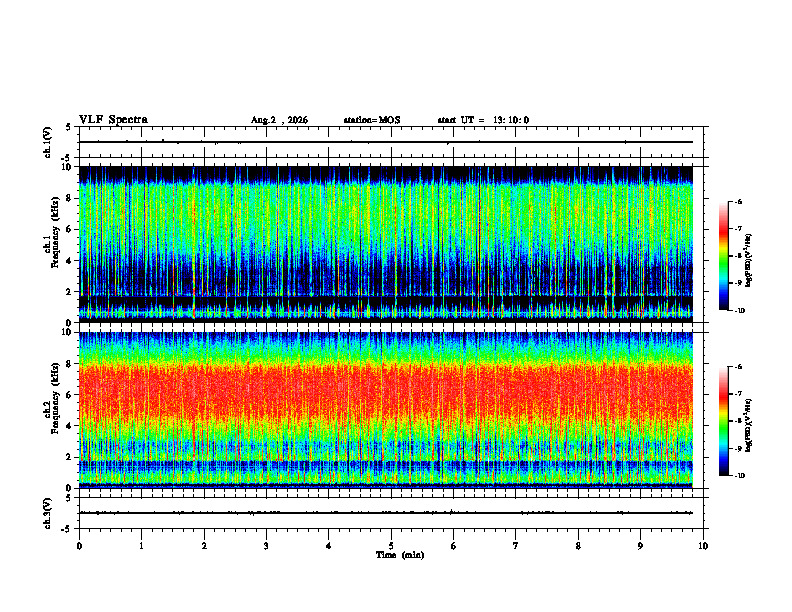Click the red band in ch.2 spectrogram
Viewport: 792px width, 612px height.
tap(386, 393)
